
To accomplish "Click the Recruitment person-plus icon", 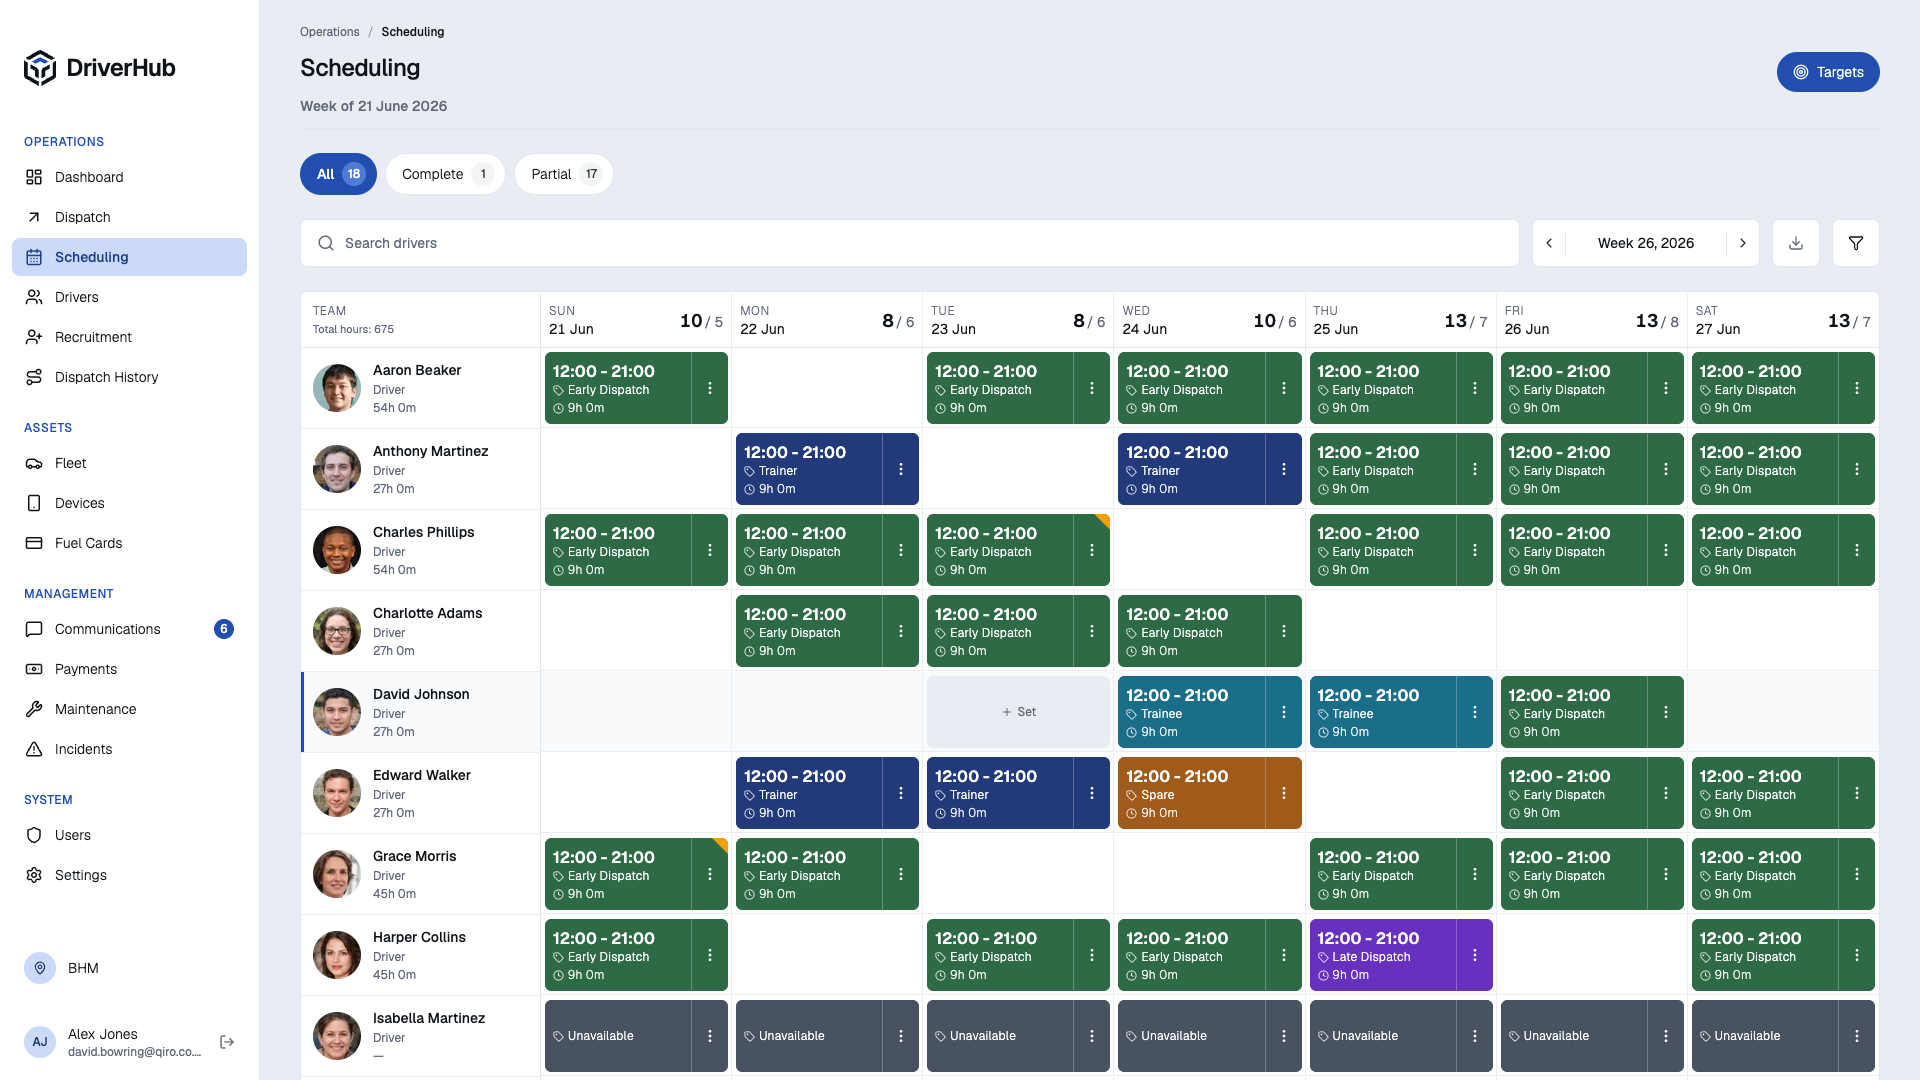I will click(34, 337).
